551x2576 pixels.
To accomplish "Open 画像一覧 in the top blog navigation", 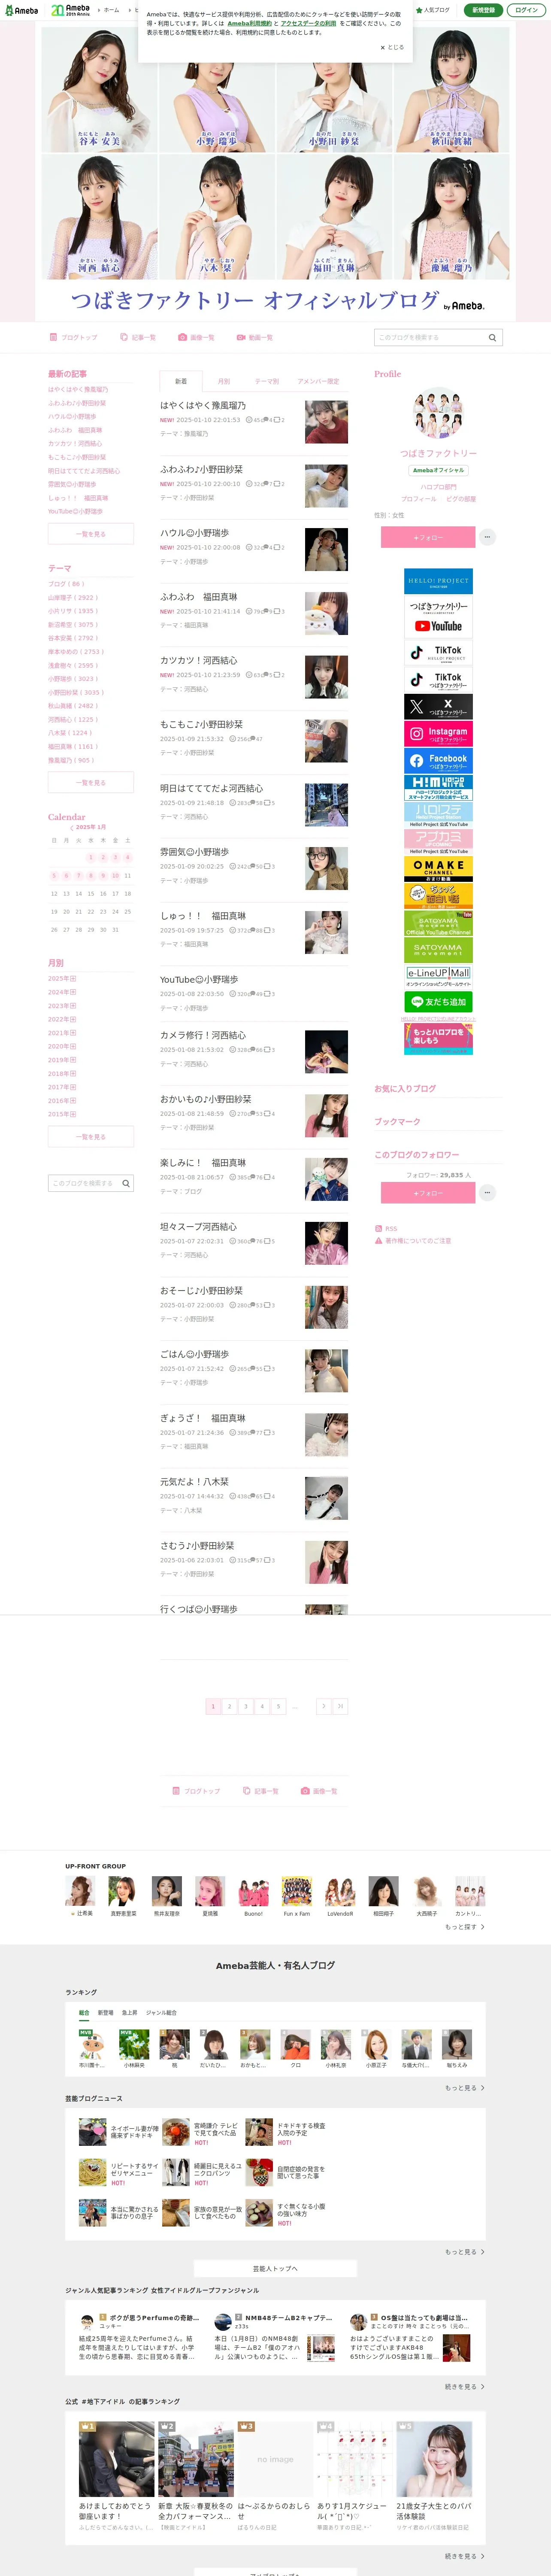I will pyautogui.click(x=196, y=338).
